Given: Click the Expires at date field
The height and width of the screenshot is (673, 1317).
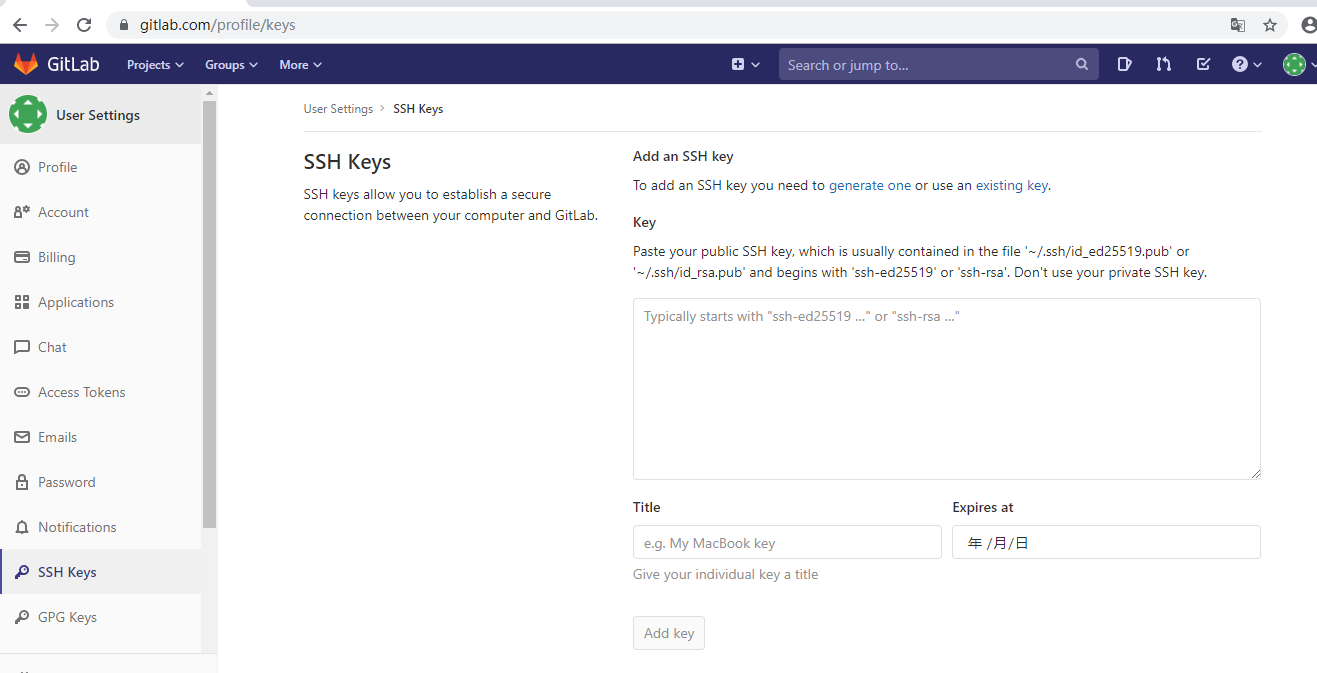Looking at the screenshot, I should (1106, 542).
